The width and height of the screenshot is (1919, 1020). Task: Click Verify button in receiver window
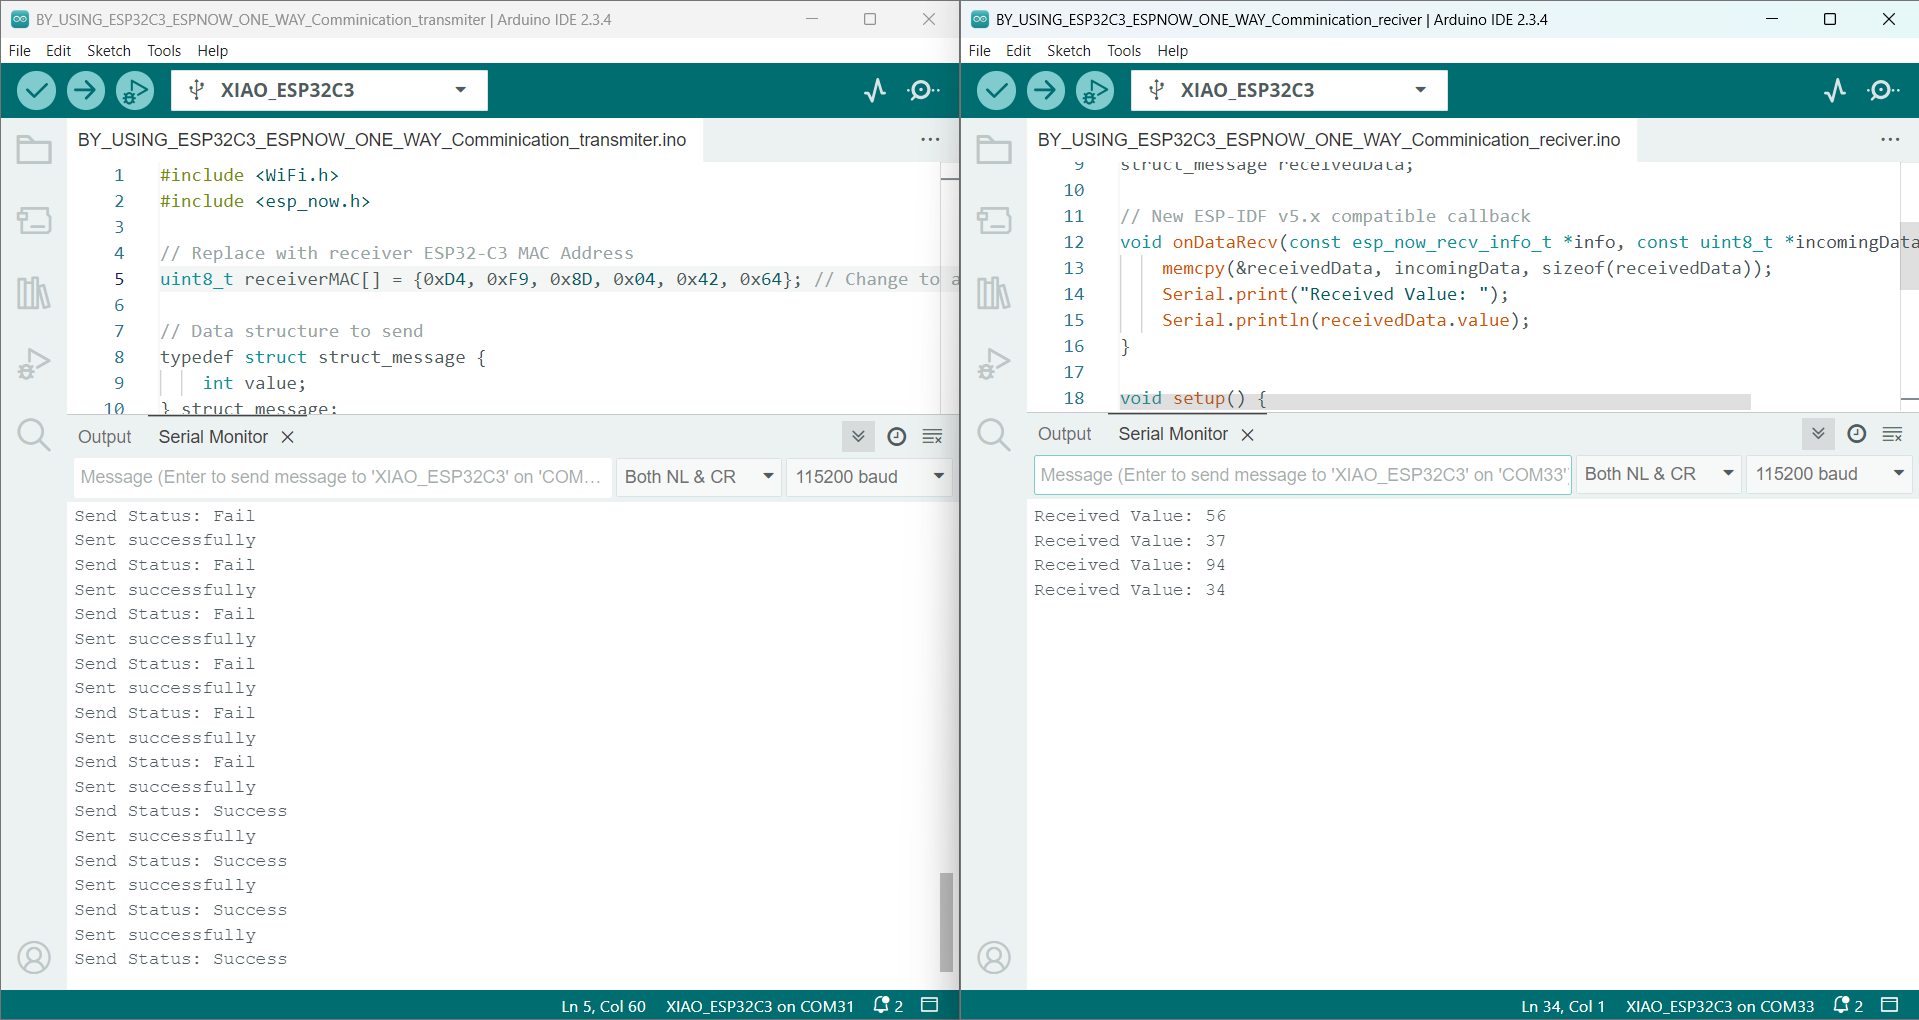pyautogui.click(x=996, y=90)
